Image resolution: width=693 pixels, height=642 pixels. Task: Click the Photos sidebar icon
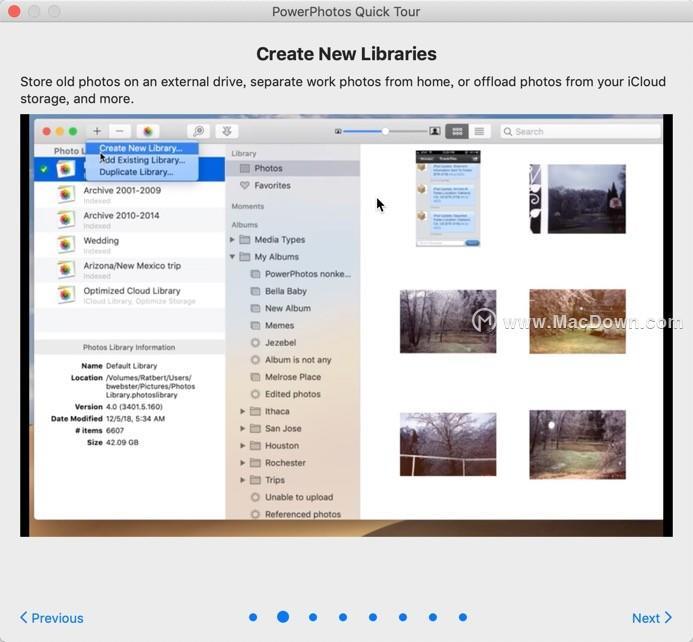point(244,168)
